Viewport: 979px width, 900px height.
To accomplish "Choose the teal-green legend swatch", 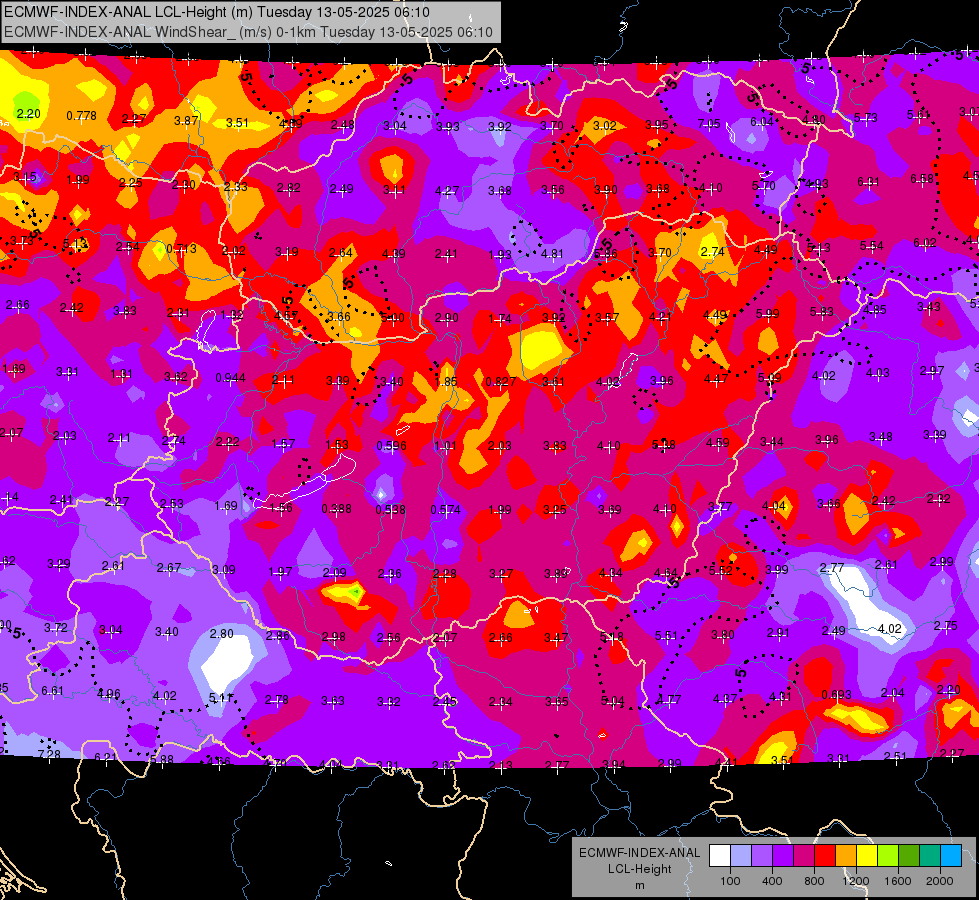I will click(930, 856).
